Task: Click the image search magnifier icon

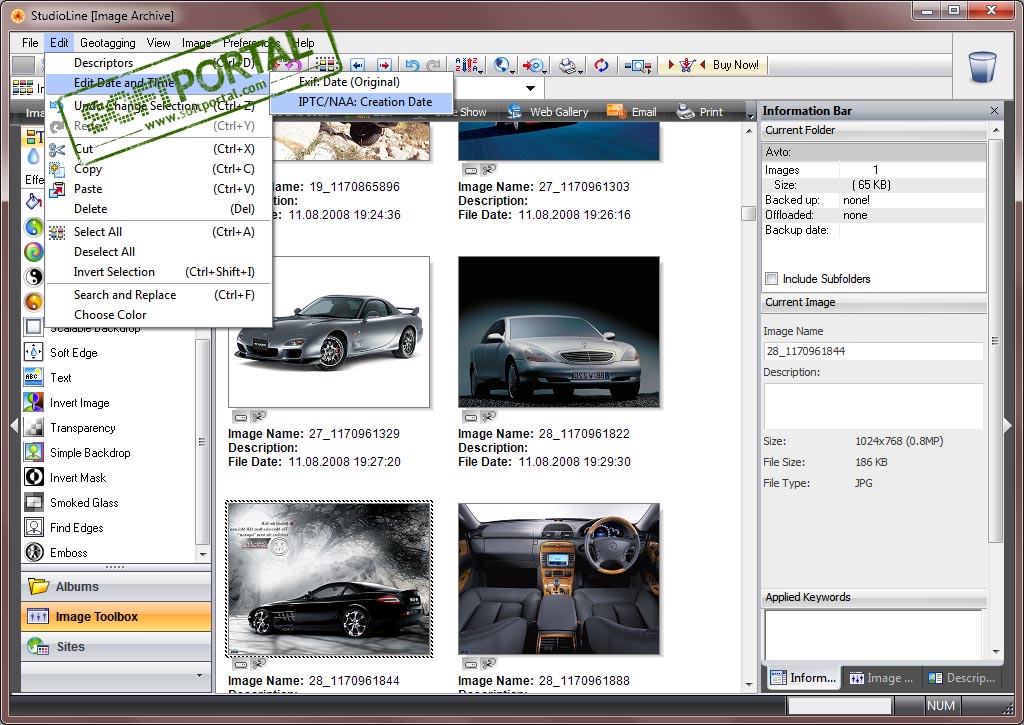Action: (637, 65)
